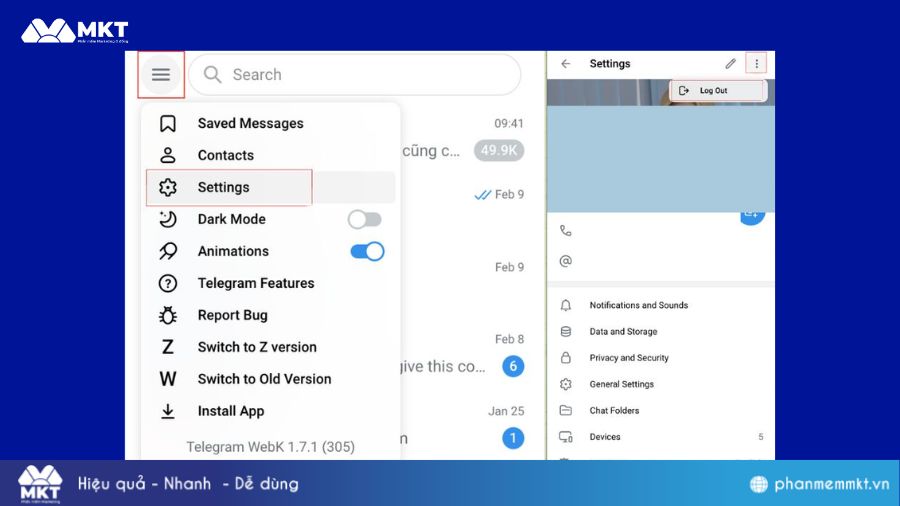Click the database icon for Data and Storage

coord(566,332)
